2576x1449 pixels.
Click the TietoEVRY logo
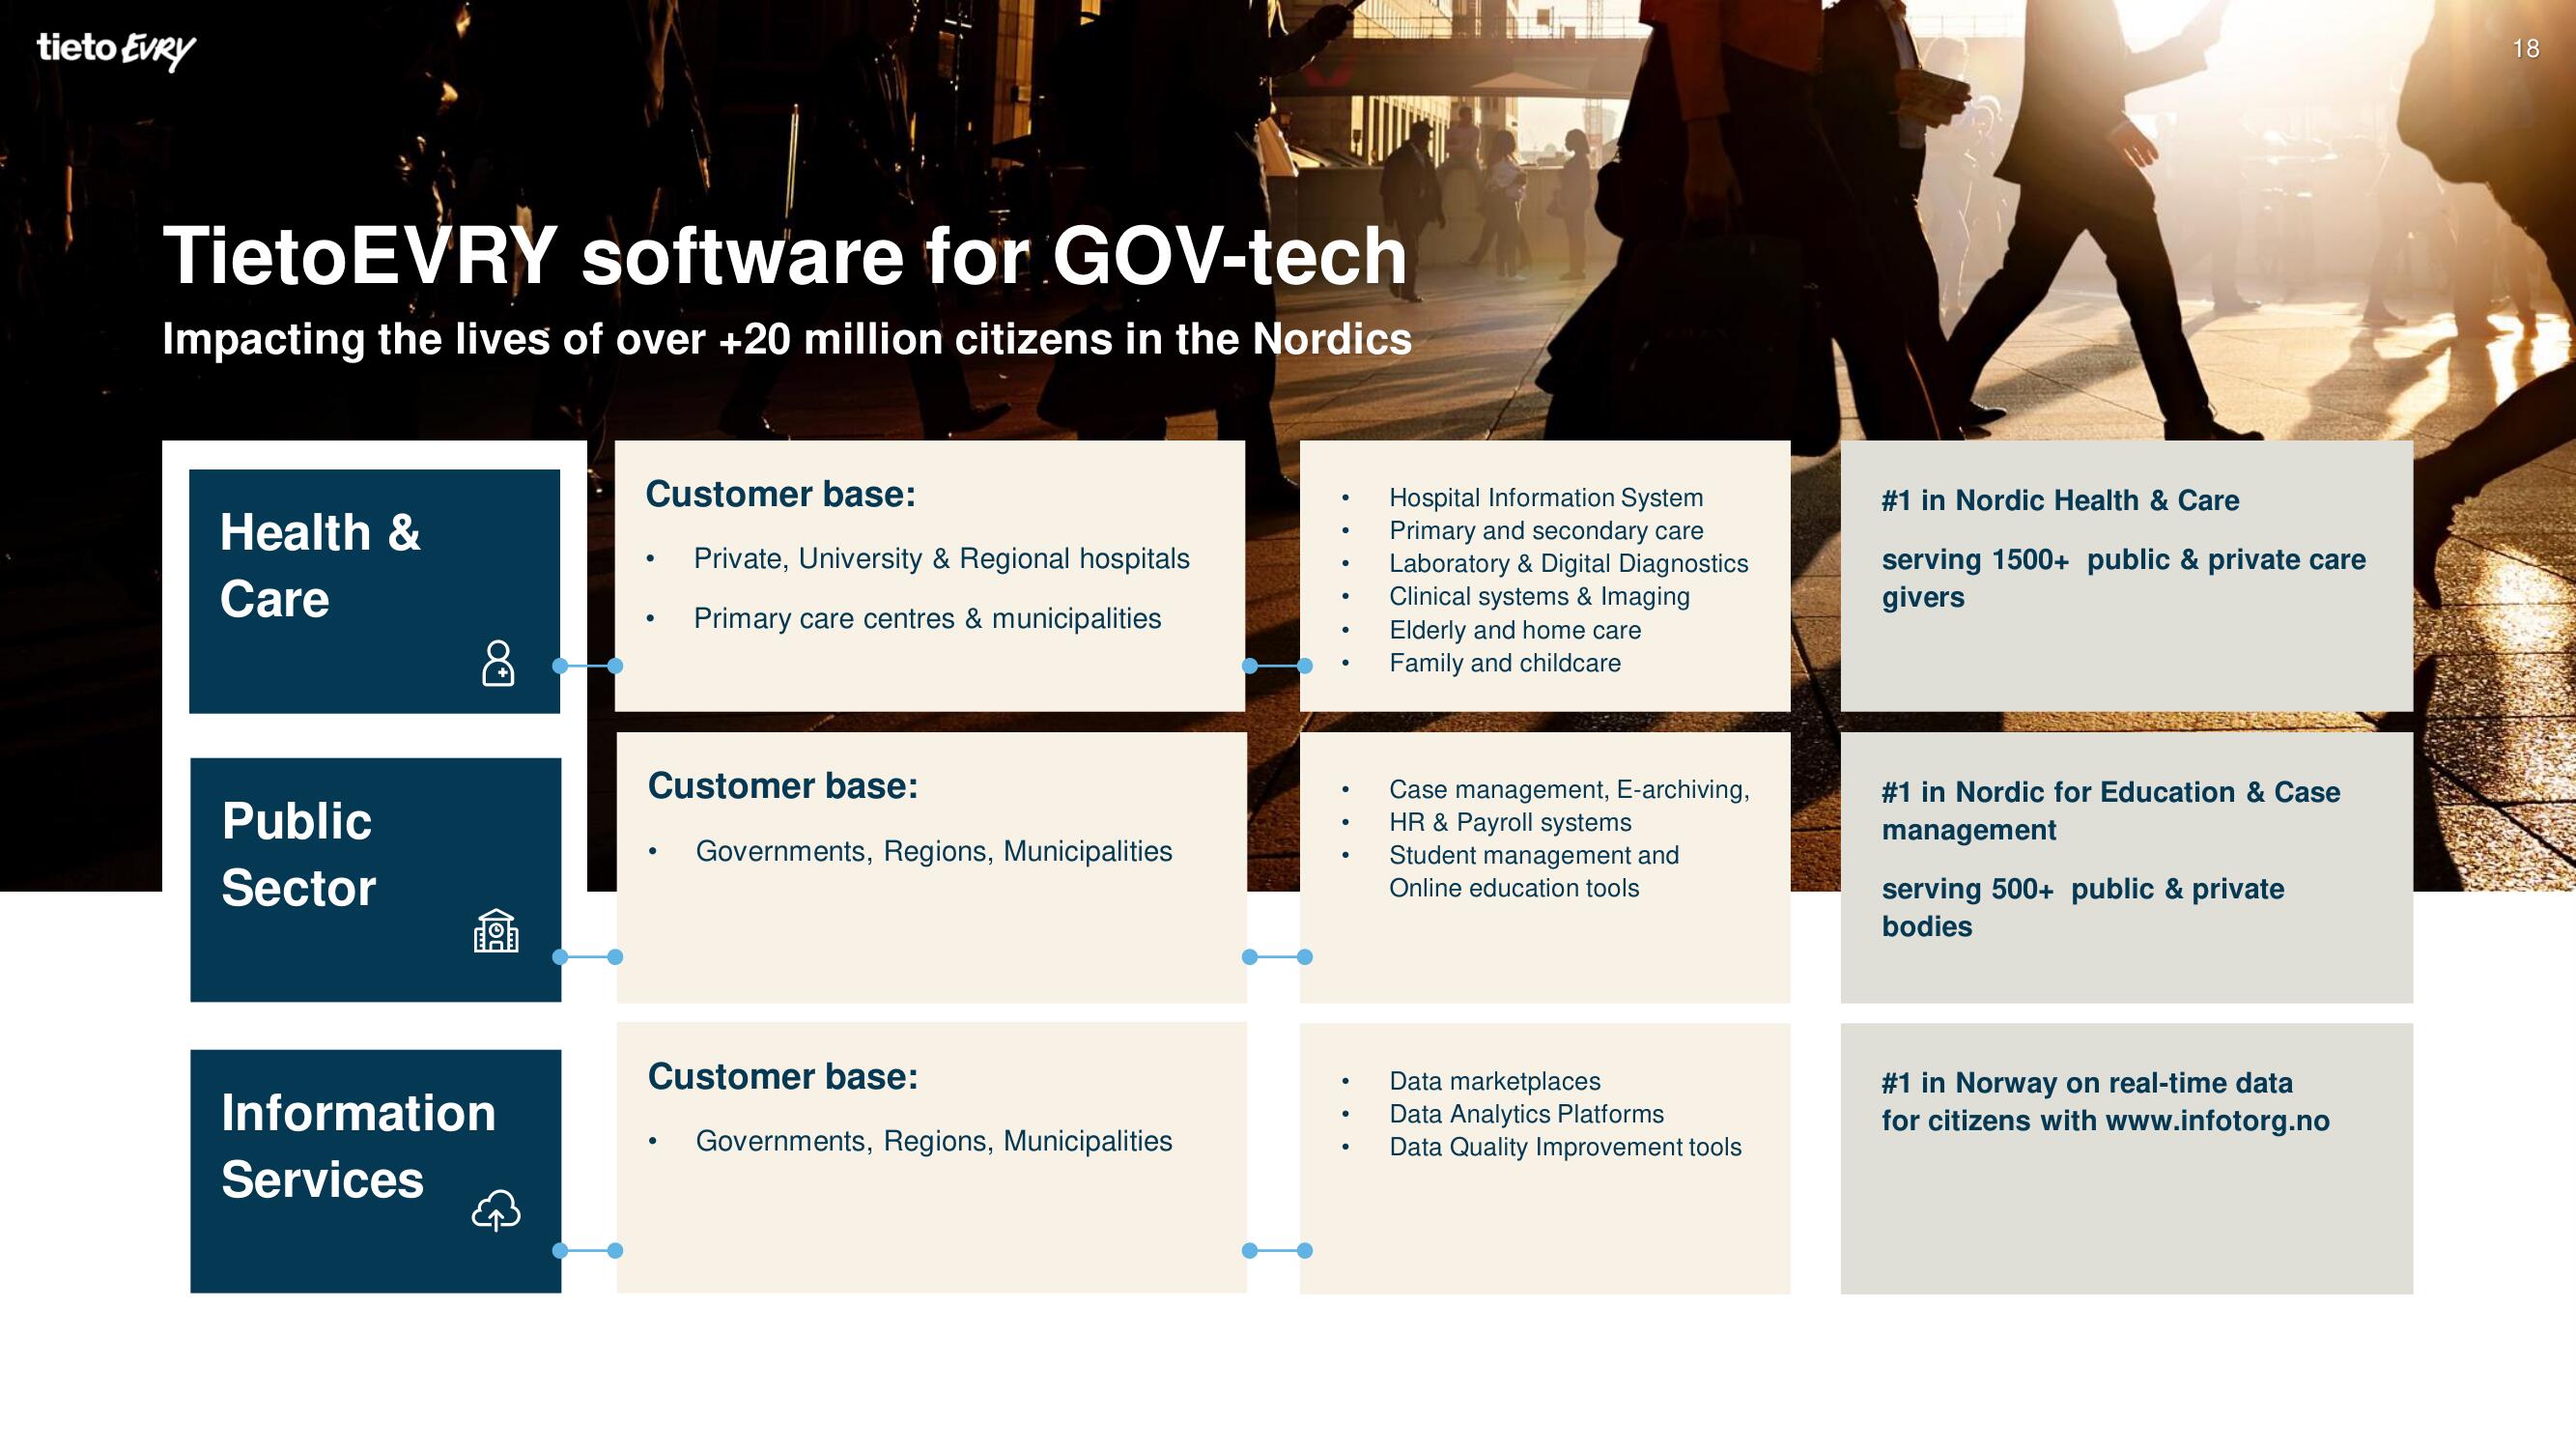point(116,50)
